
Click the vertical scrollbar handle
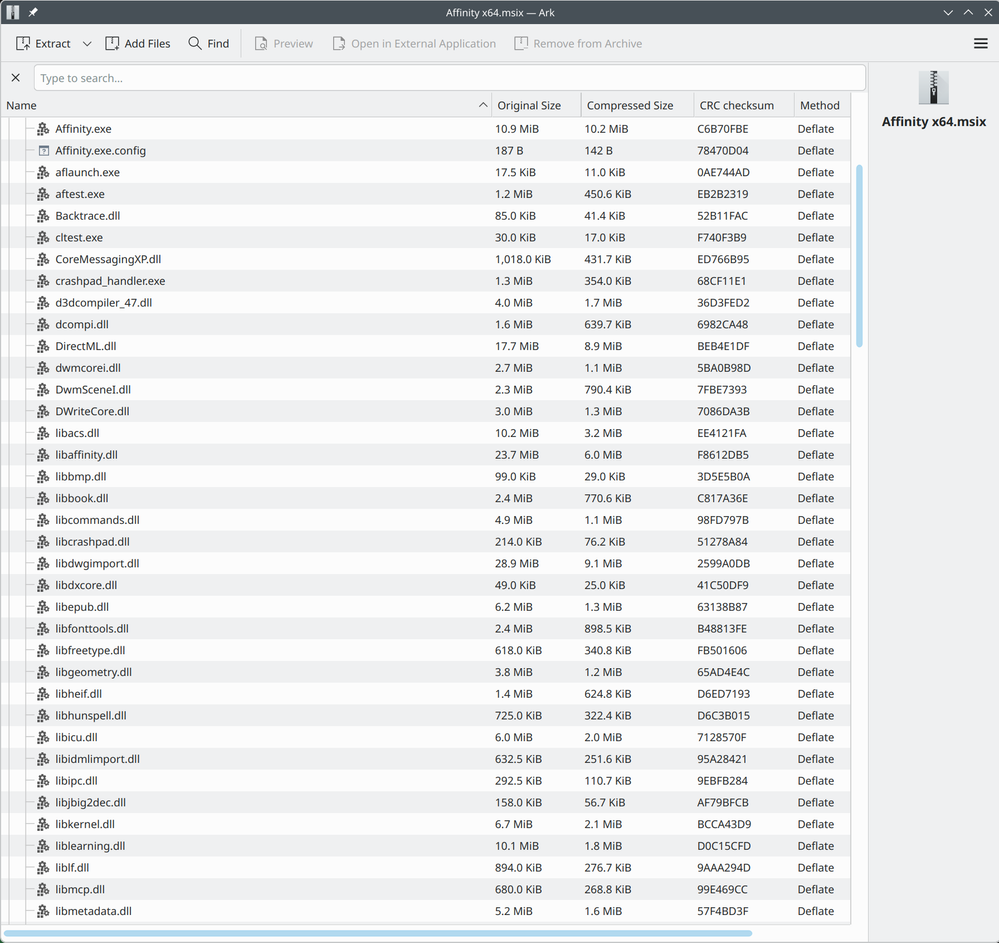pyautogui.click(x=859, y=256)
